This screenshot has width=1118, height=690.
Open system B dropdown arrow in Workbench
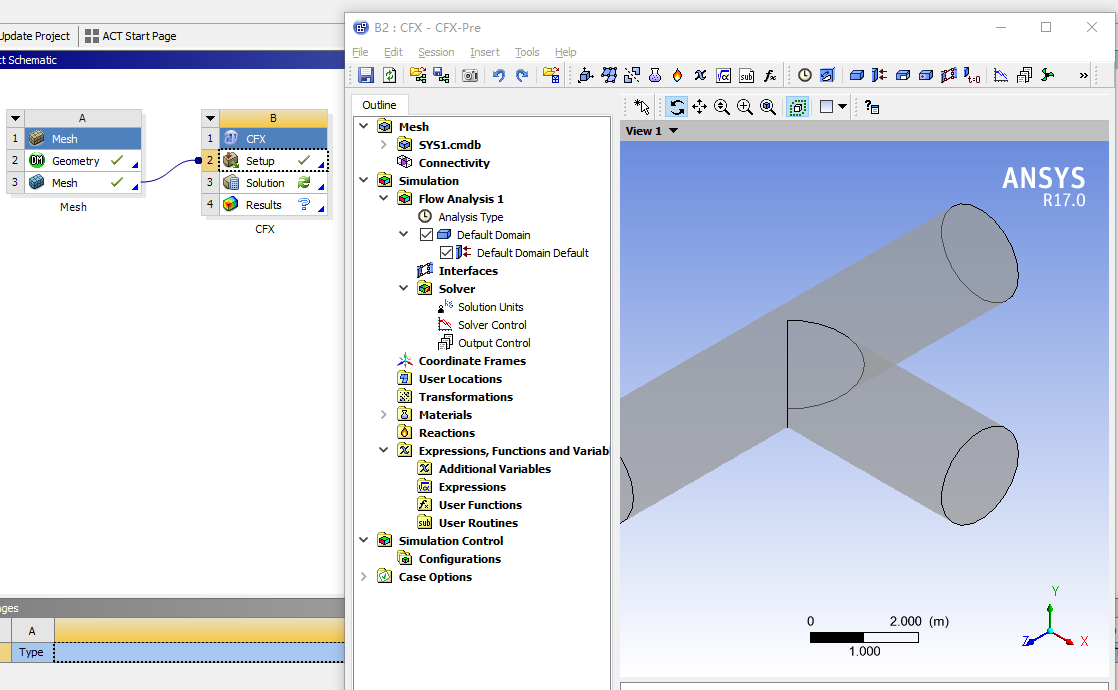point(210,118)
